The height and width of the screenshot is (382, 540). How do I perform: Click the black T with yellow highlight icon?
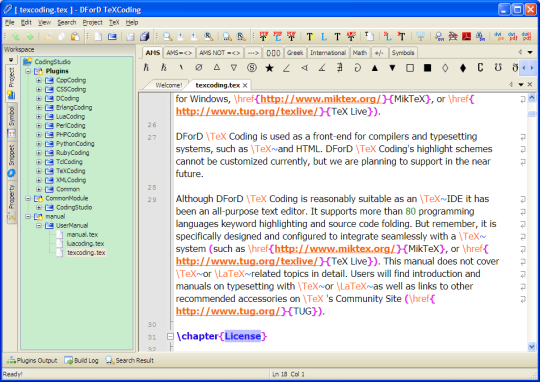click(310, 36)
